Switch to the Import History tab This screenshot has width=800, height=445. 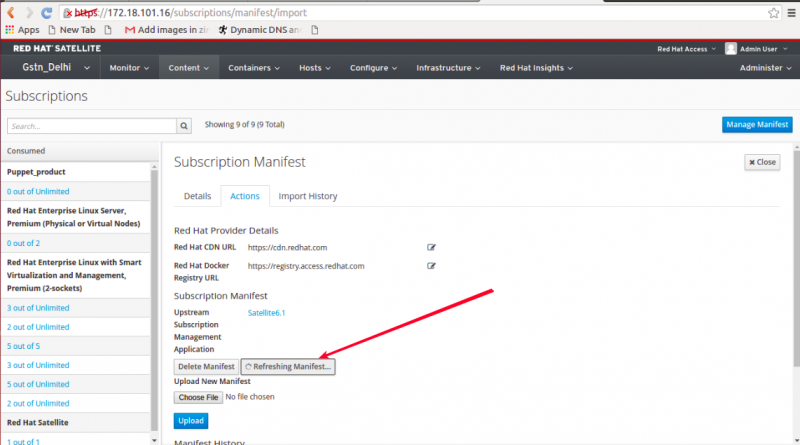[x=308, y=196]
